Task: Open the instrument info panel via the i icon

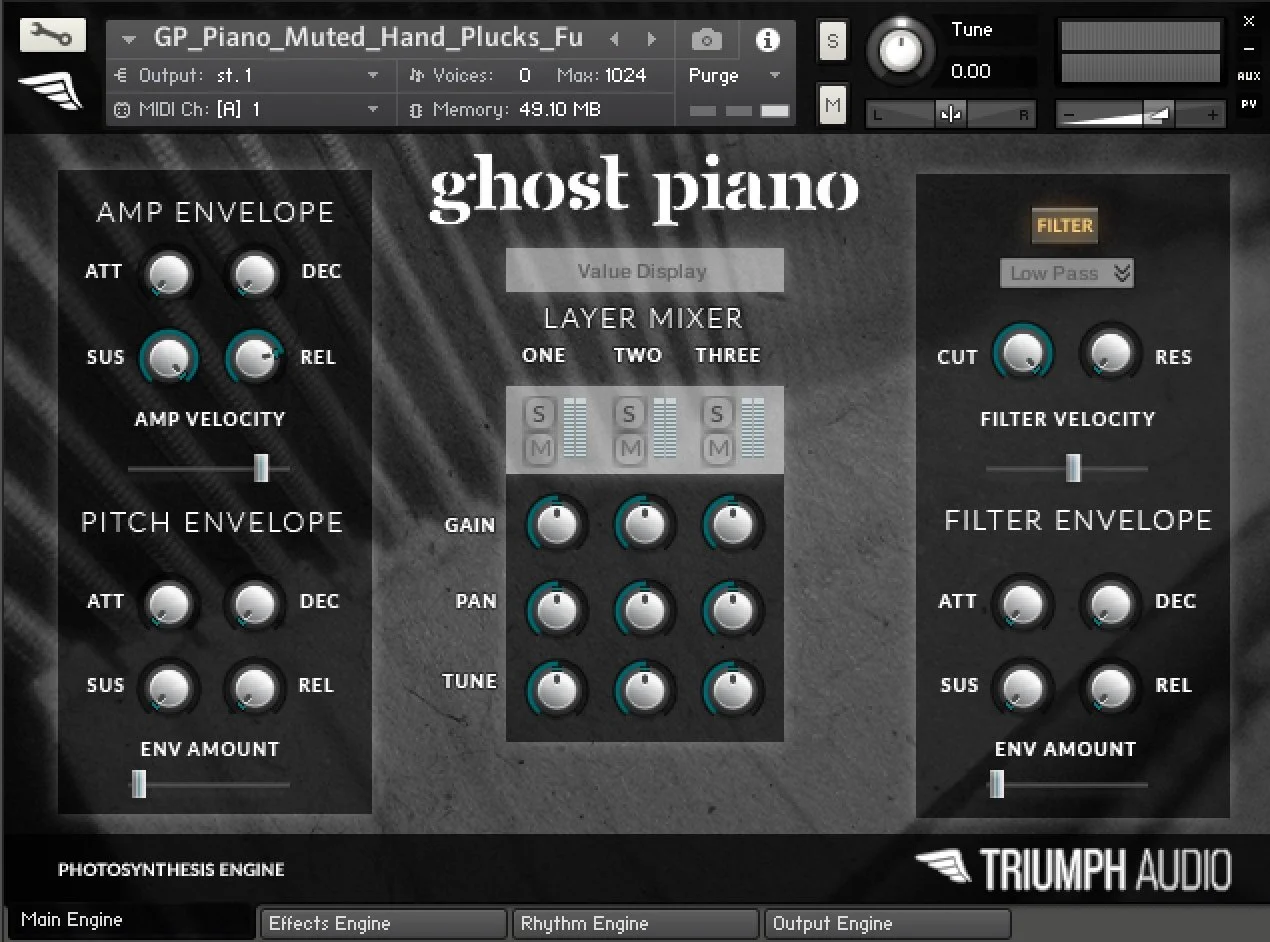Action: [766, 38]
